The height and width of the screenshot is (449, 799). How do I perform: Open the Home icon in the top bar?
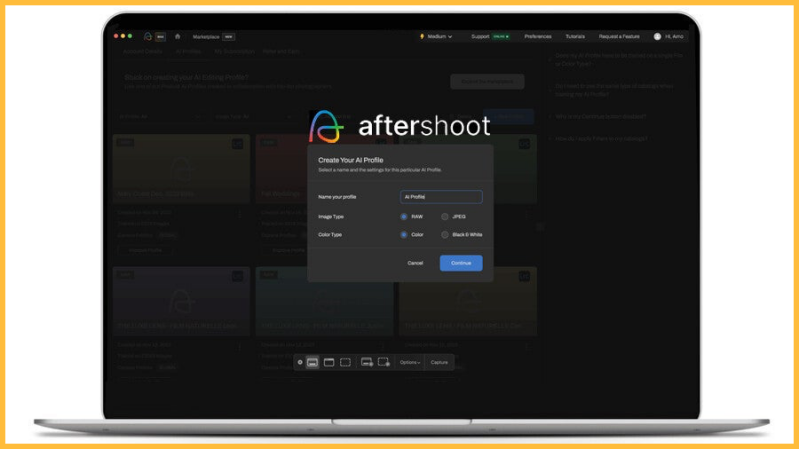click(x=177, y=37)
